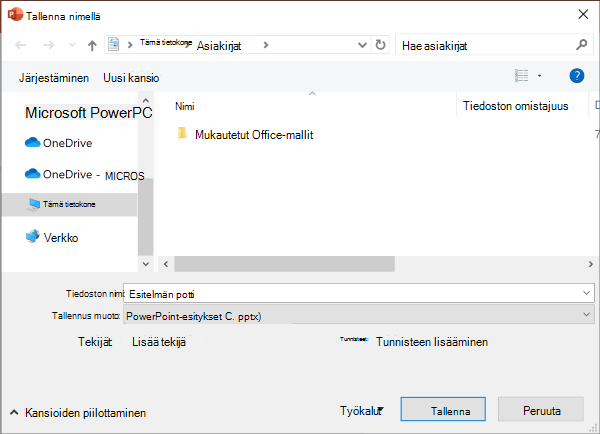This screenshot has width=600, height=434.
Task: Click Lisää tekijä to add author
Action: 159,342
